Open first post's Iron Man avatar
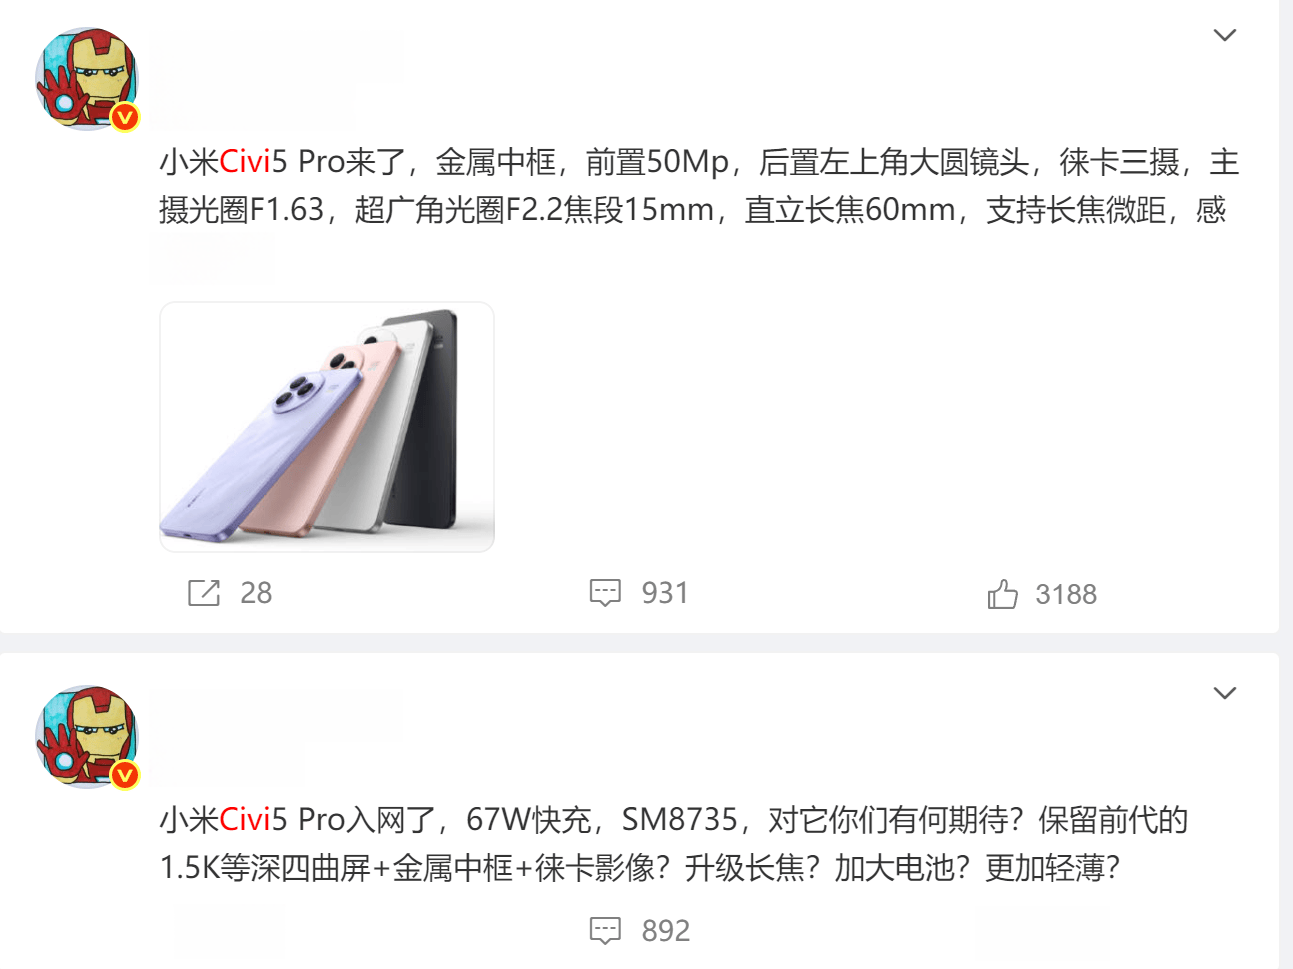Screen dimensions: 1293x969 tap(86, 79)
